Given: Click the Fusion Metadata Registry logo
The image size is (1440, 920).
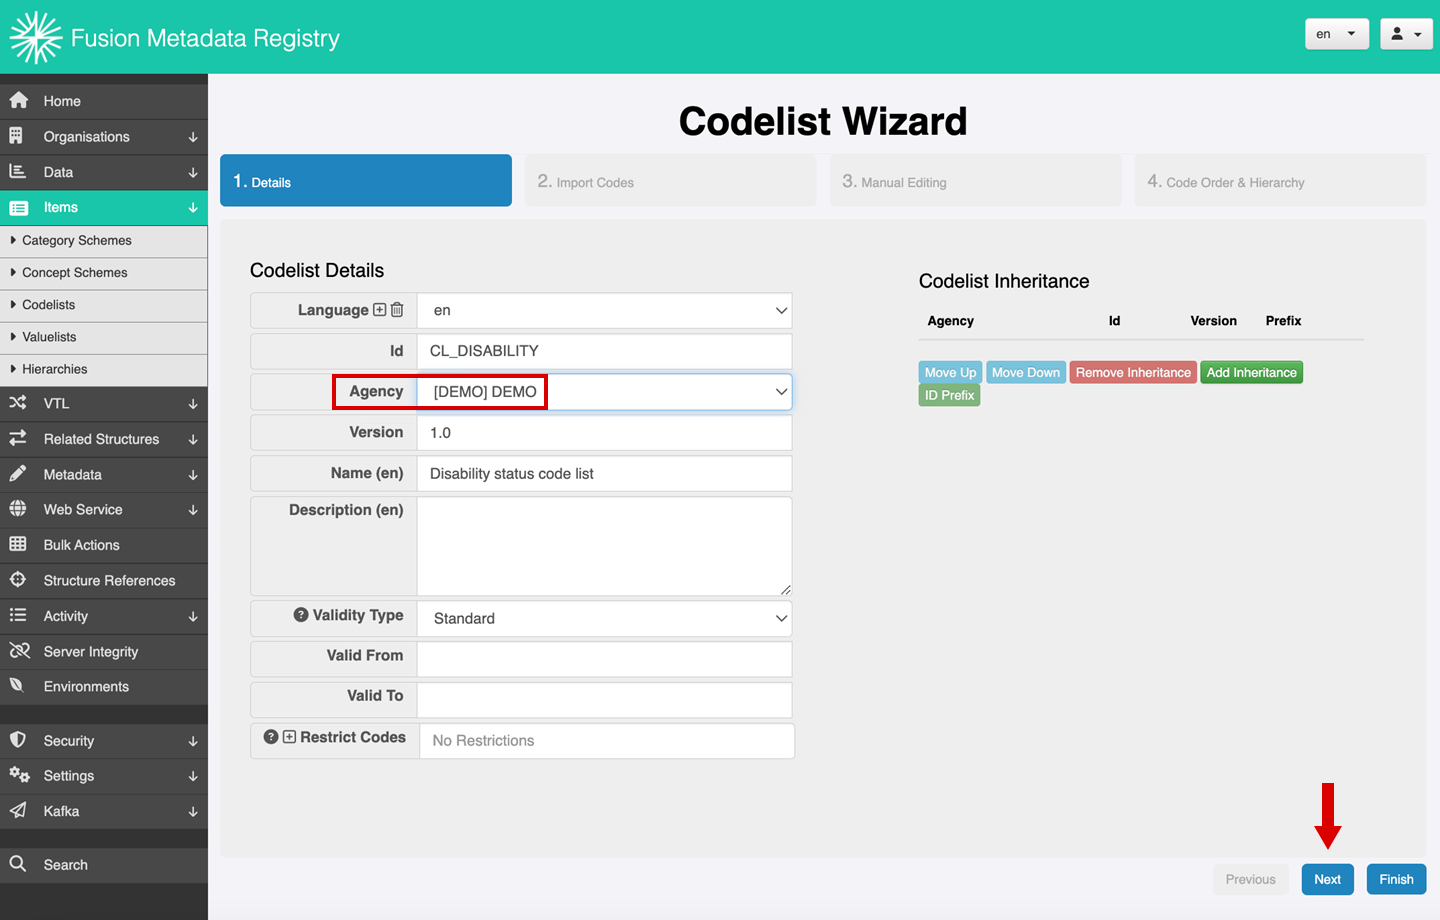Looking at the screenshot, I should 36,38.
